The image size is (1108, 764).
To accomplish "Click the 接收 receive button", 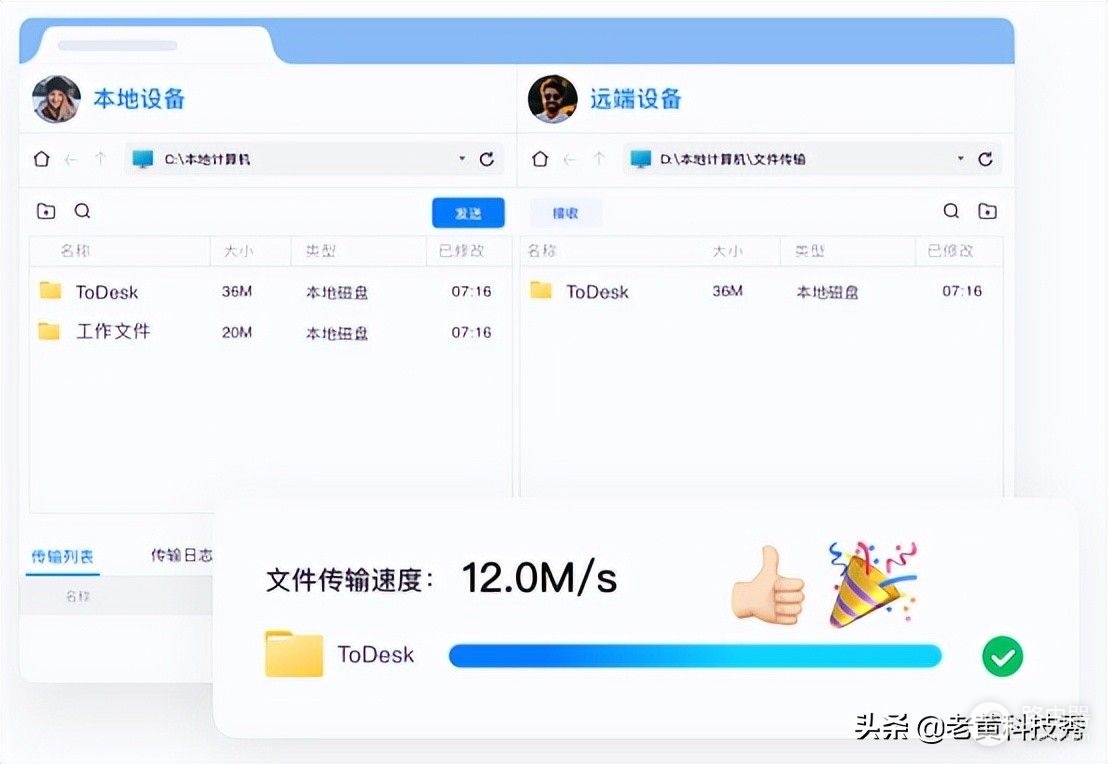I will [565, 213].
